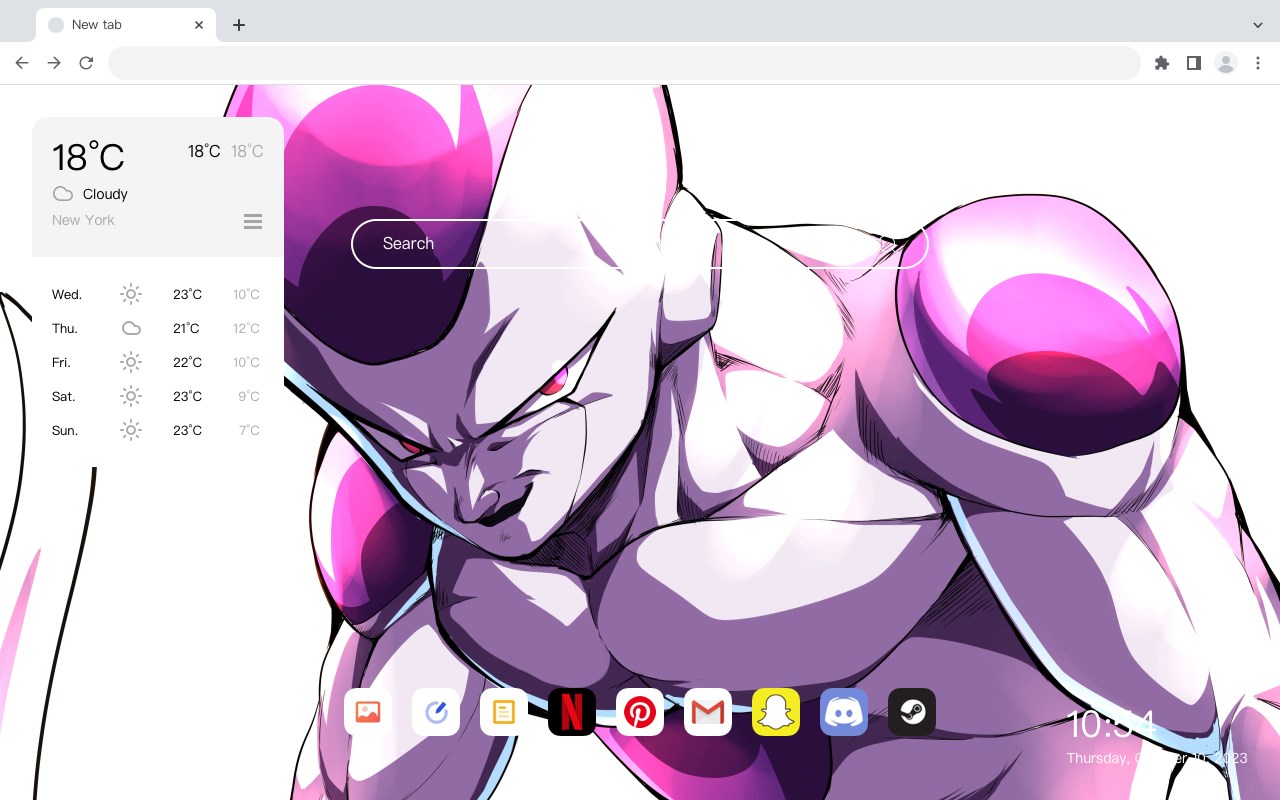Toggle the browser side panel
The width and height of the screenshot is (1280, 800).
1193,63
